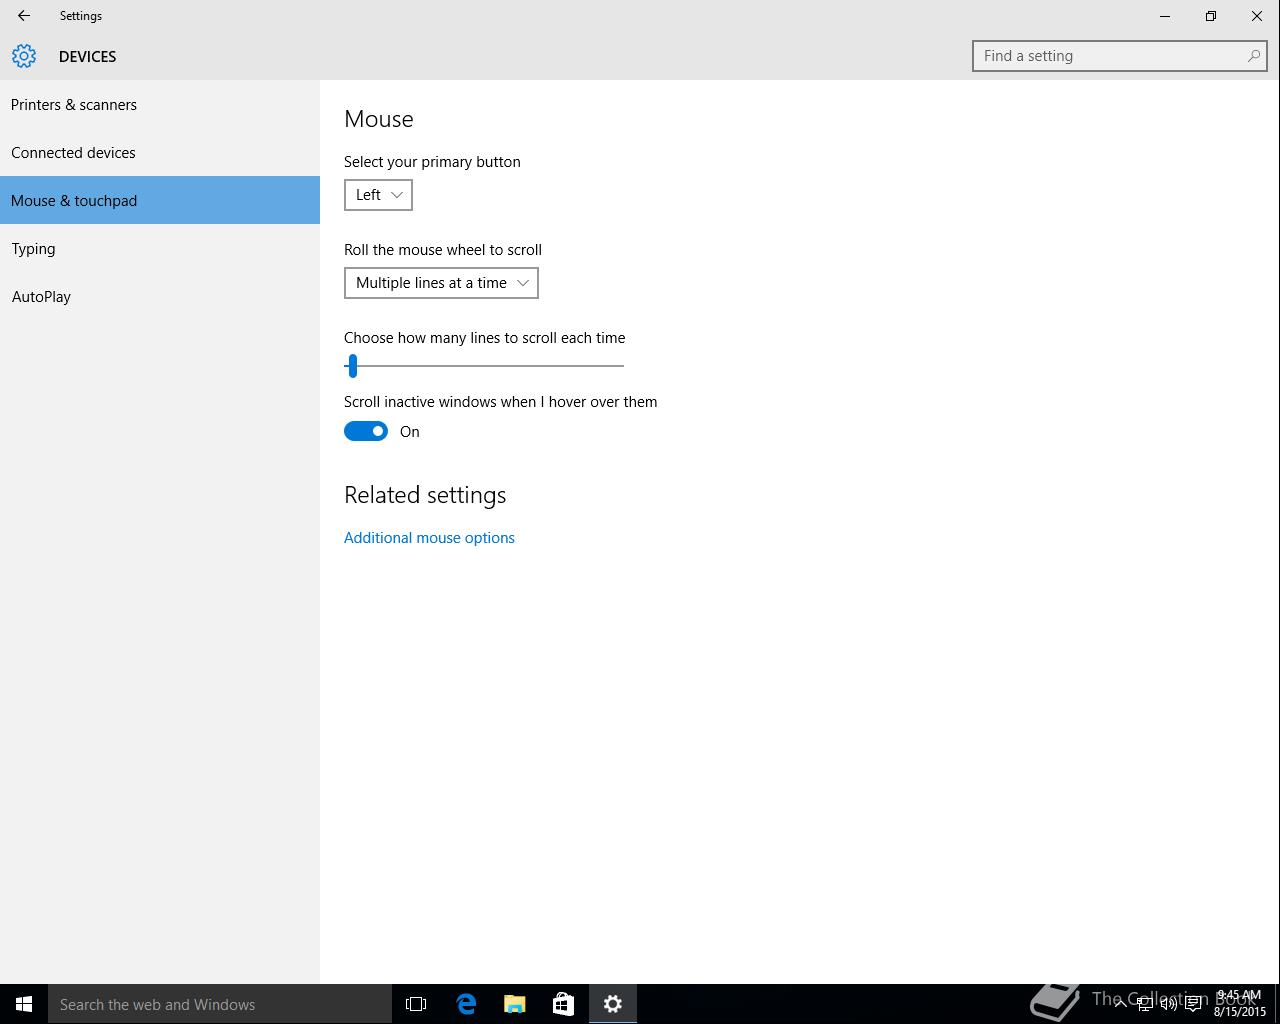Click the Find a setting search box
The image size is (1280, 1024).
click(x=1110, y=56)
